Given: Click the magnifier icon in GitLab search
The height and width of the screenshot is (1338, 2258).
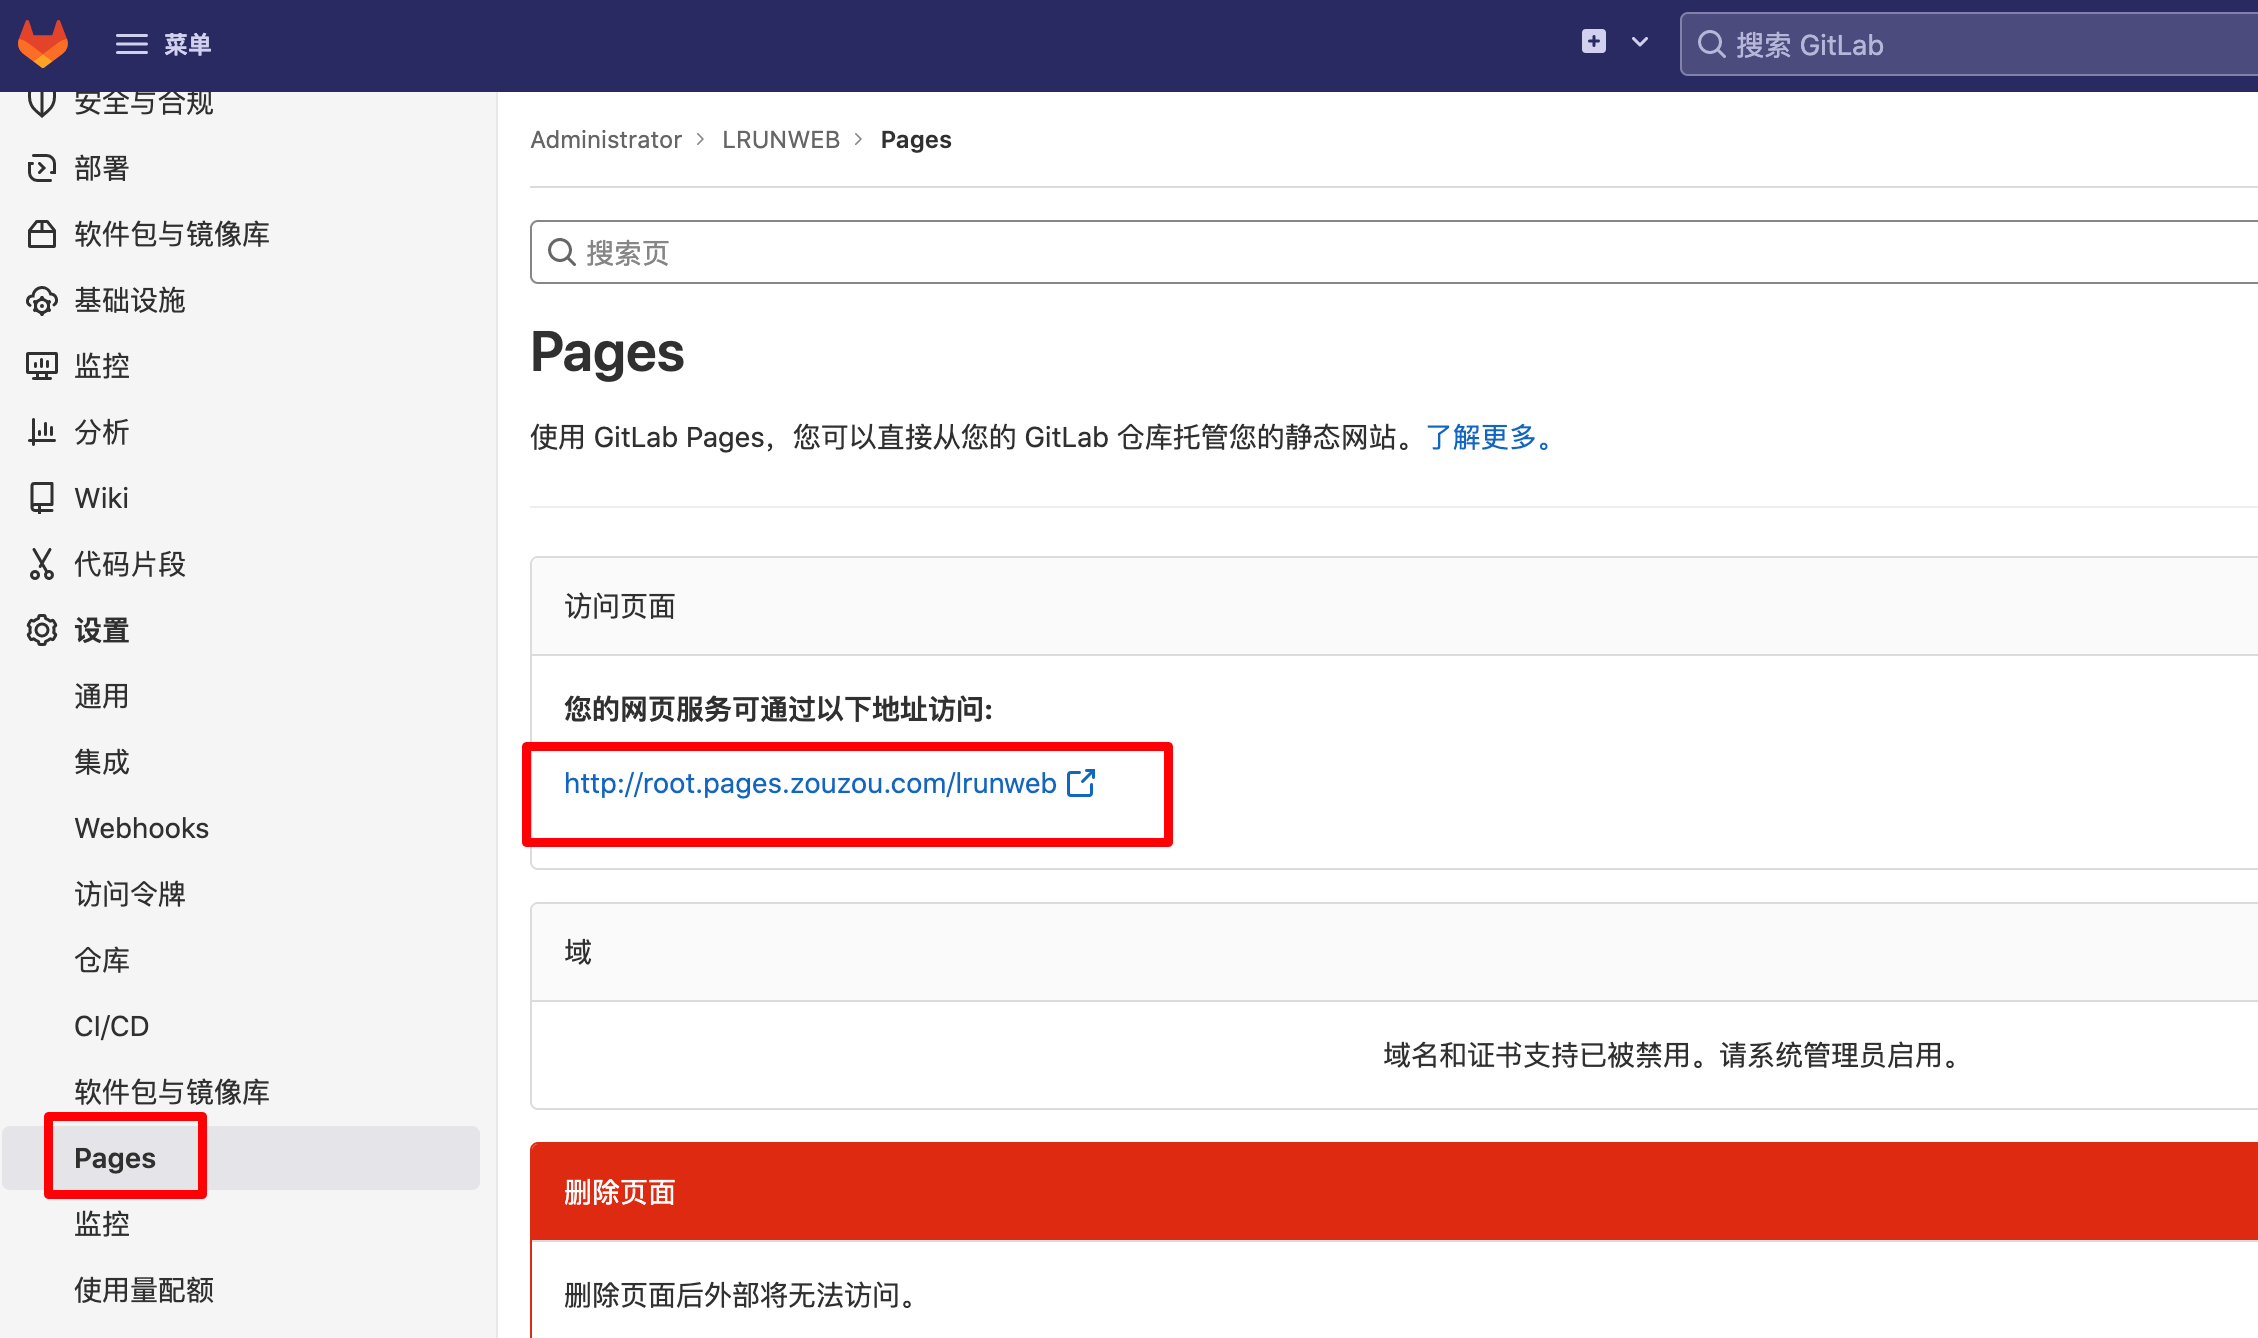Looking at the screenshot, I should (x=1711, y=44).
